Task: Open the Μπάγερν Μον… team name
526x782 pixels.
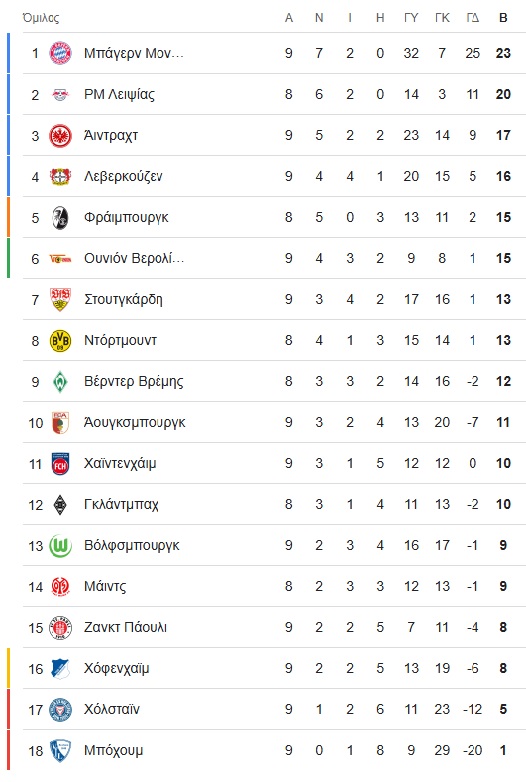Action: (x=134, y=53)
